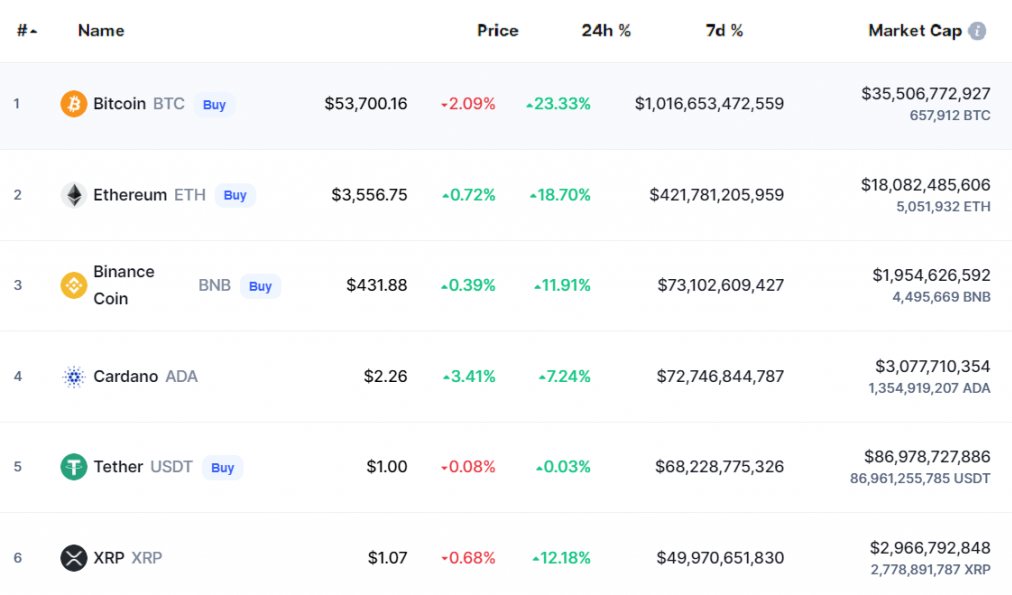The image size is (1012, 595).
Task: Click Cardano's 7.24% change value
Action: click(x=565, y=376)
